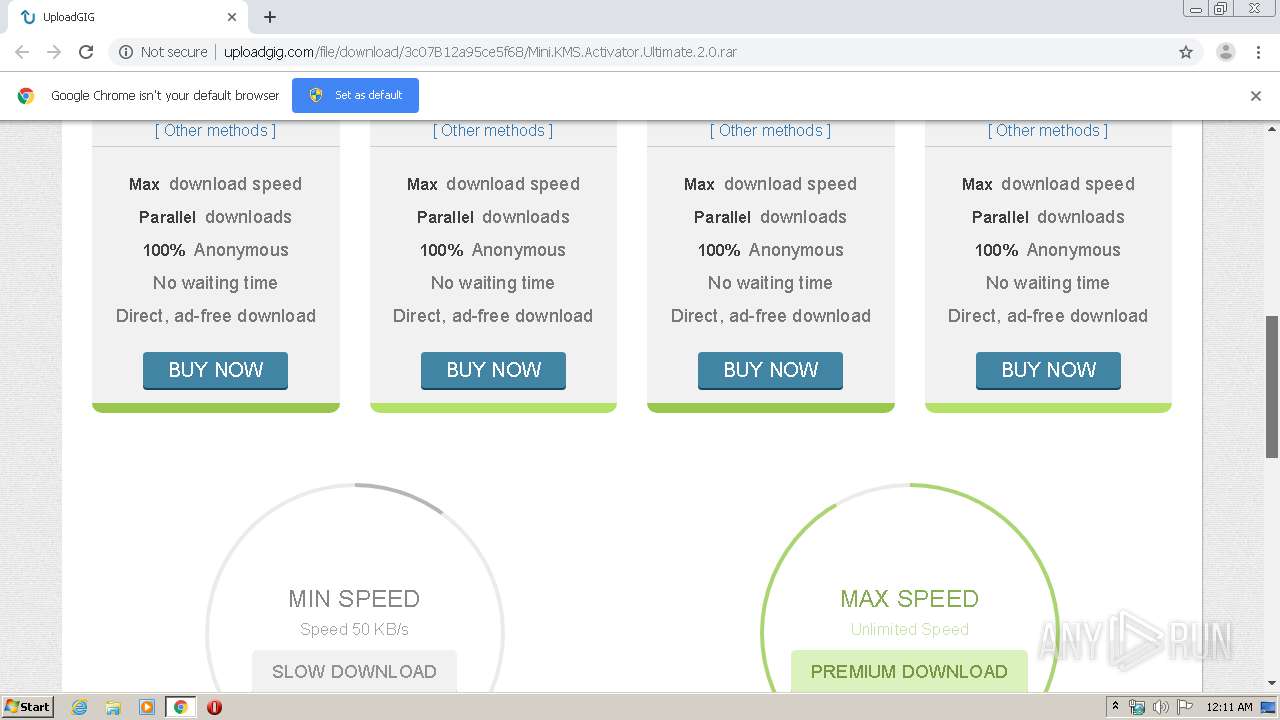
Task: Click Direct, ad-free download in first plan
Action: pyautogui.click(x=215, y=316)
